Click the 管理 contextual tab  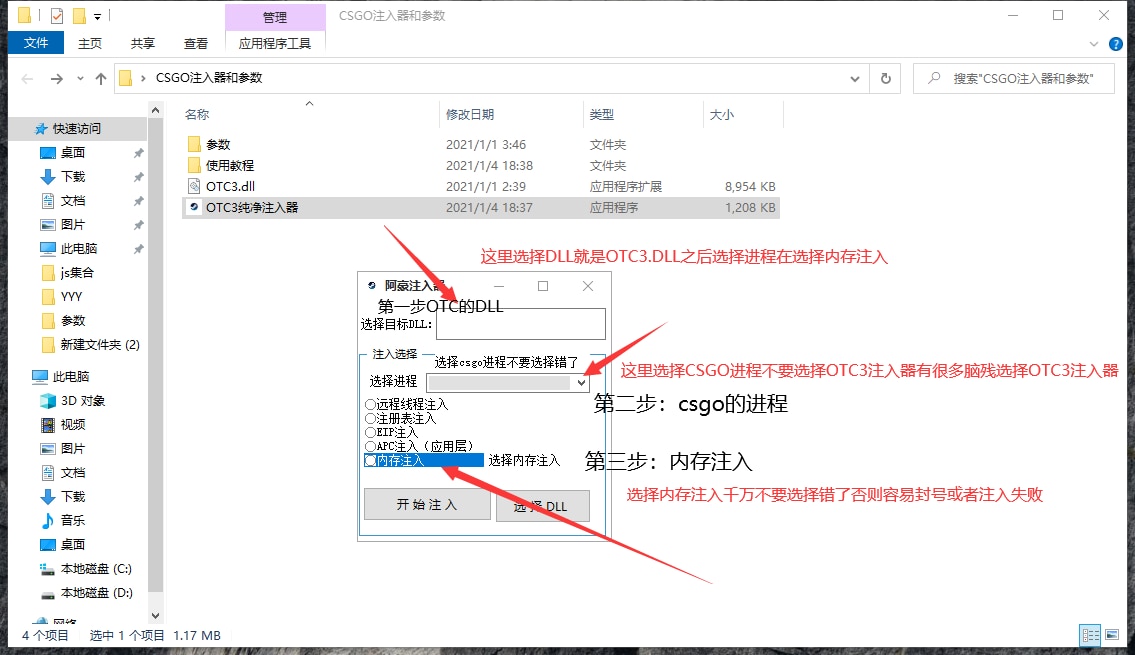pos(275,17)
